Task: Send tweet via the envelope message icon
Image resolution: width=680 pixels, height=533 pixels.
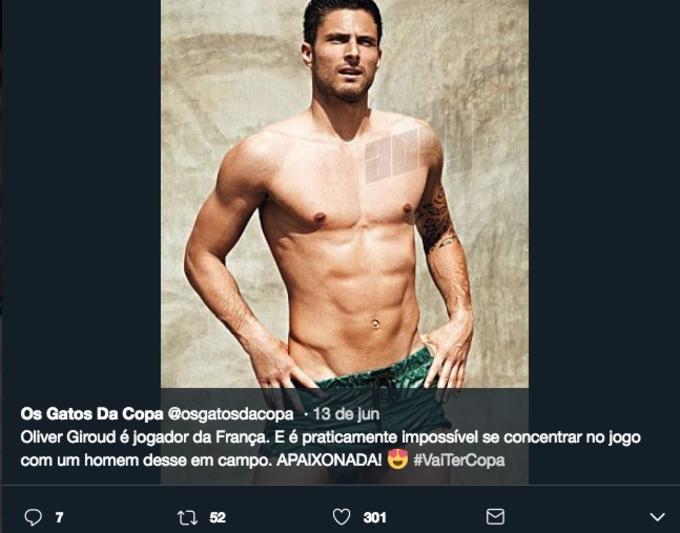Action: [495, 517]
